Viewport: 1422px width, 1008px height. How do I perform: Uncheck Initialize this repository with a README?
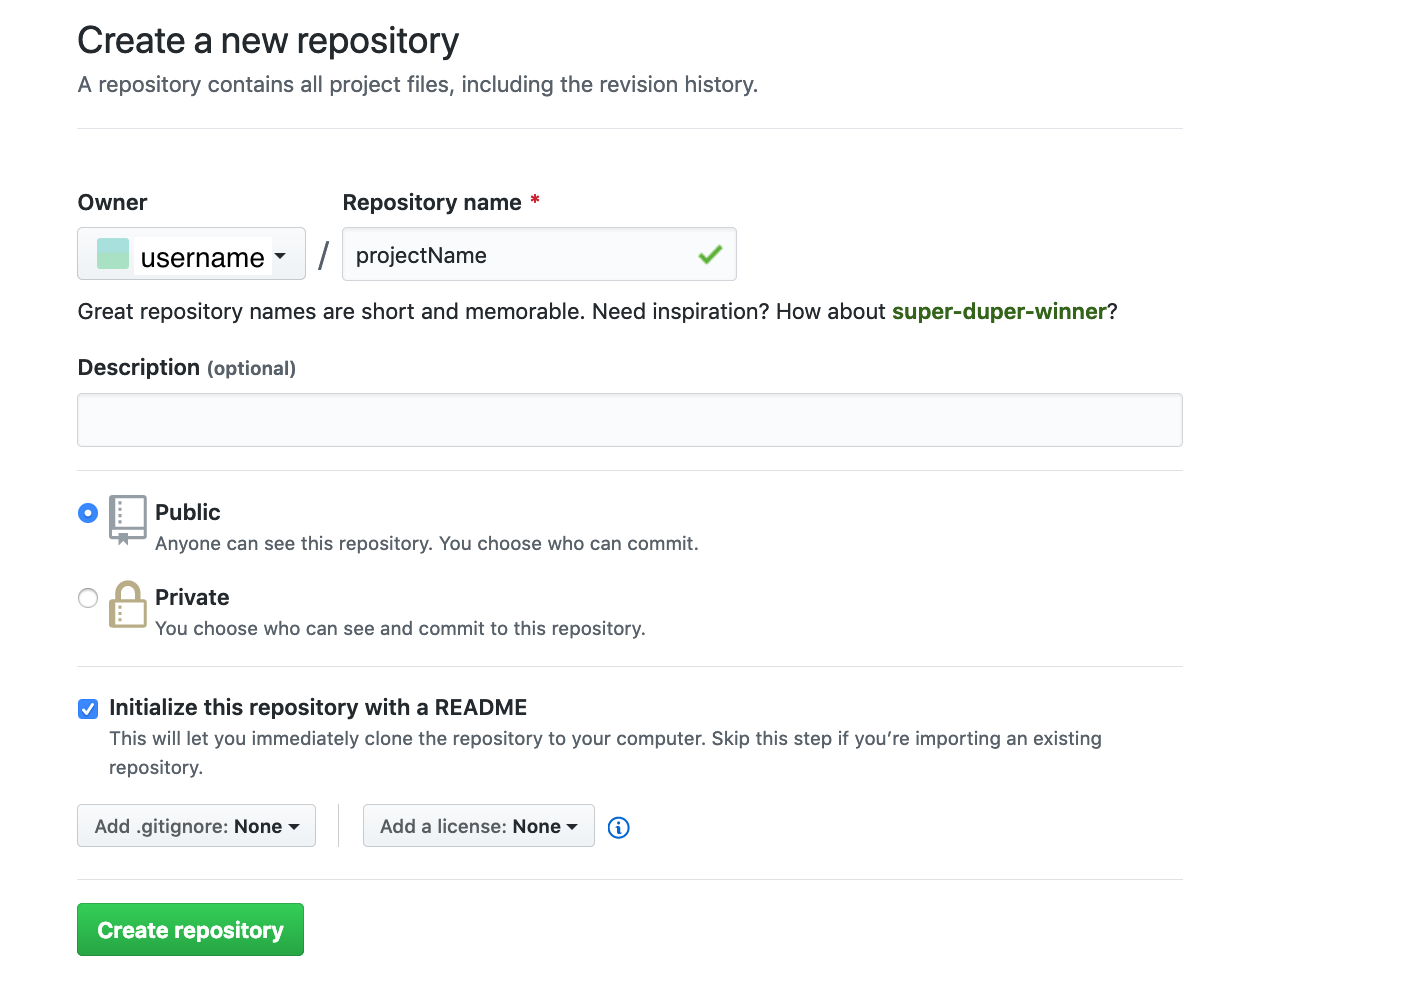coord(88,709)
